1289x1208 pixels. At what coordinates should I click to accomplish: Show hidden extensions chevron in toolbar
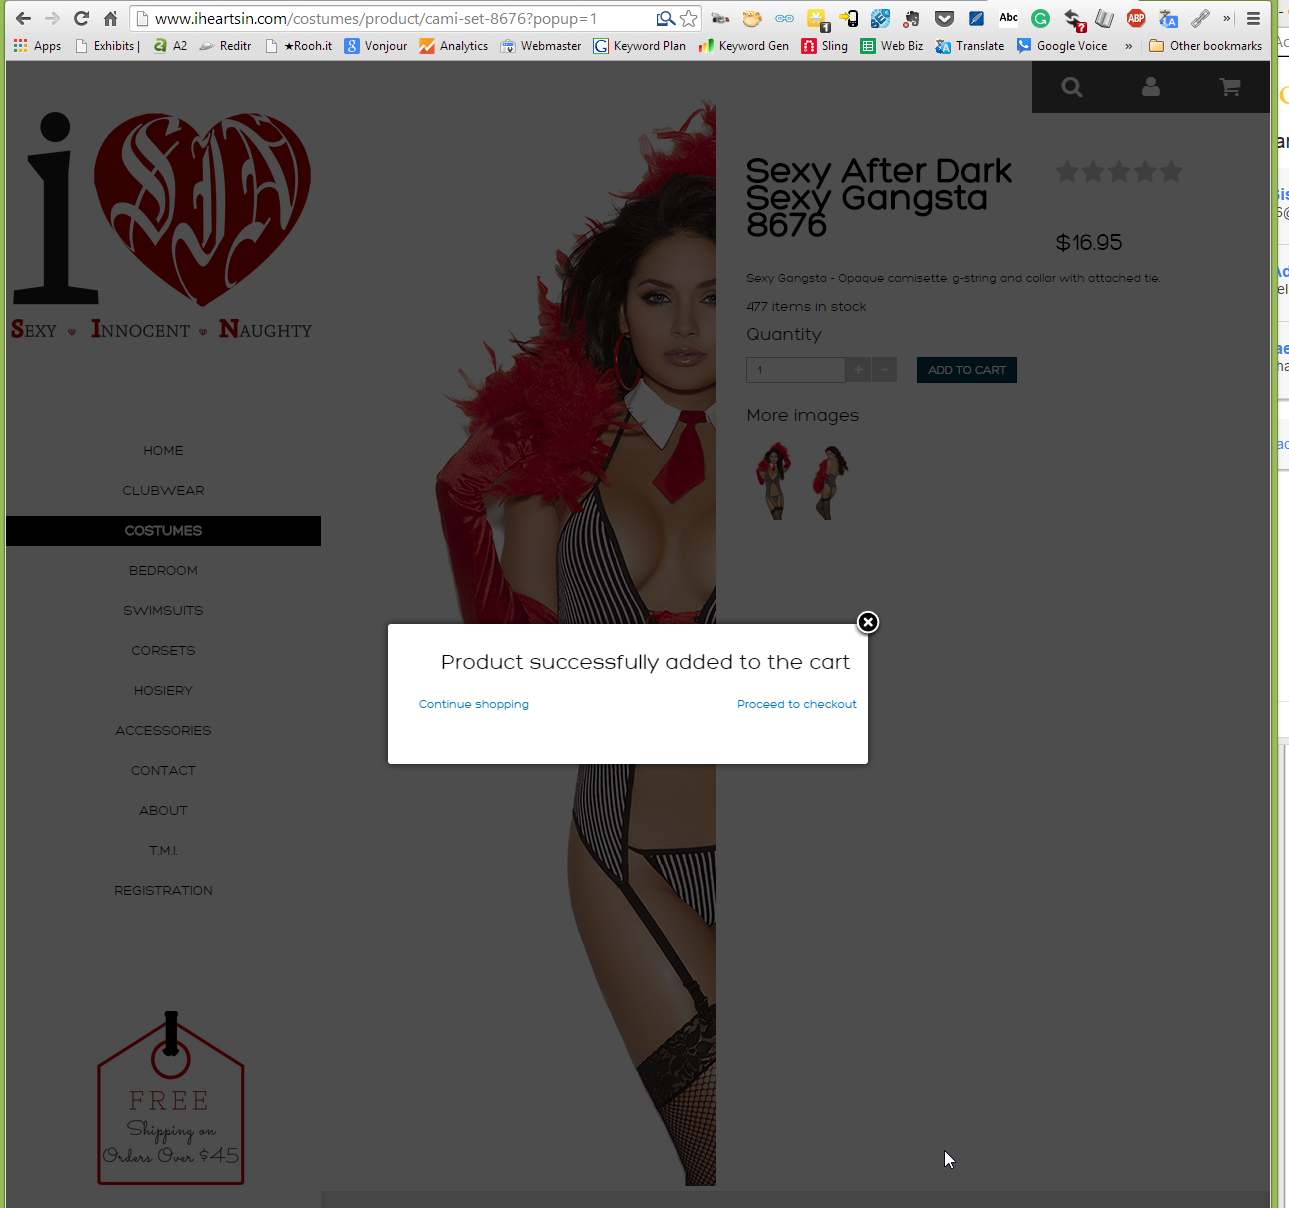click(1226, 18)
